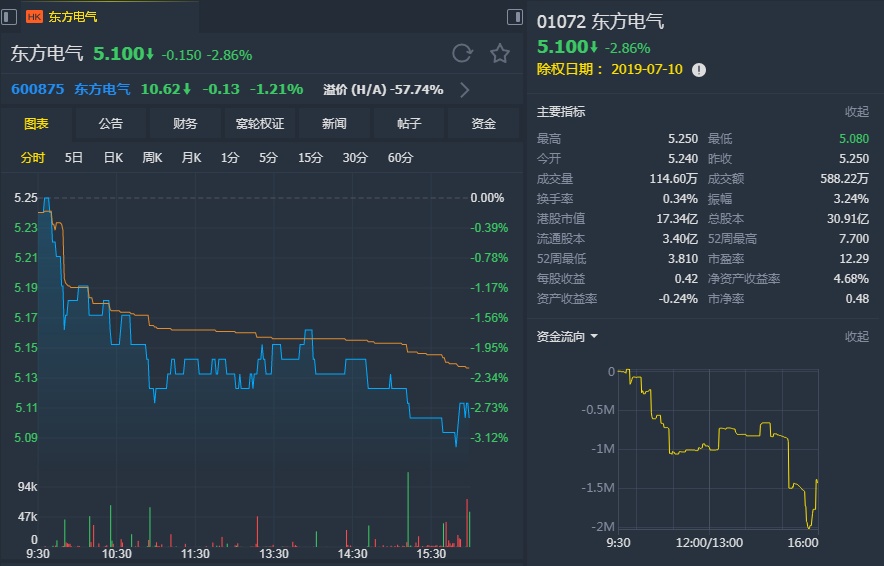Viewport: 884px width, 566px height.
Task: Open the 600875 A-share stock link
Action: pyautogui.click(x=38, y=89)
